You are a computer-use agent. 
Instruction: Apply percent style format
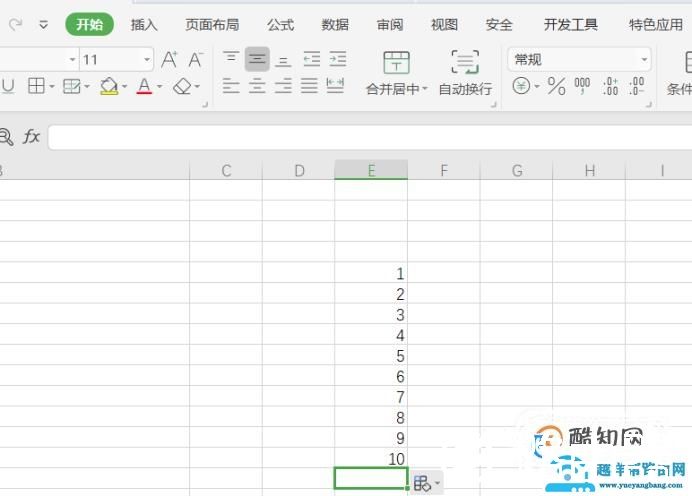click(x=557, y=86)
